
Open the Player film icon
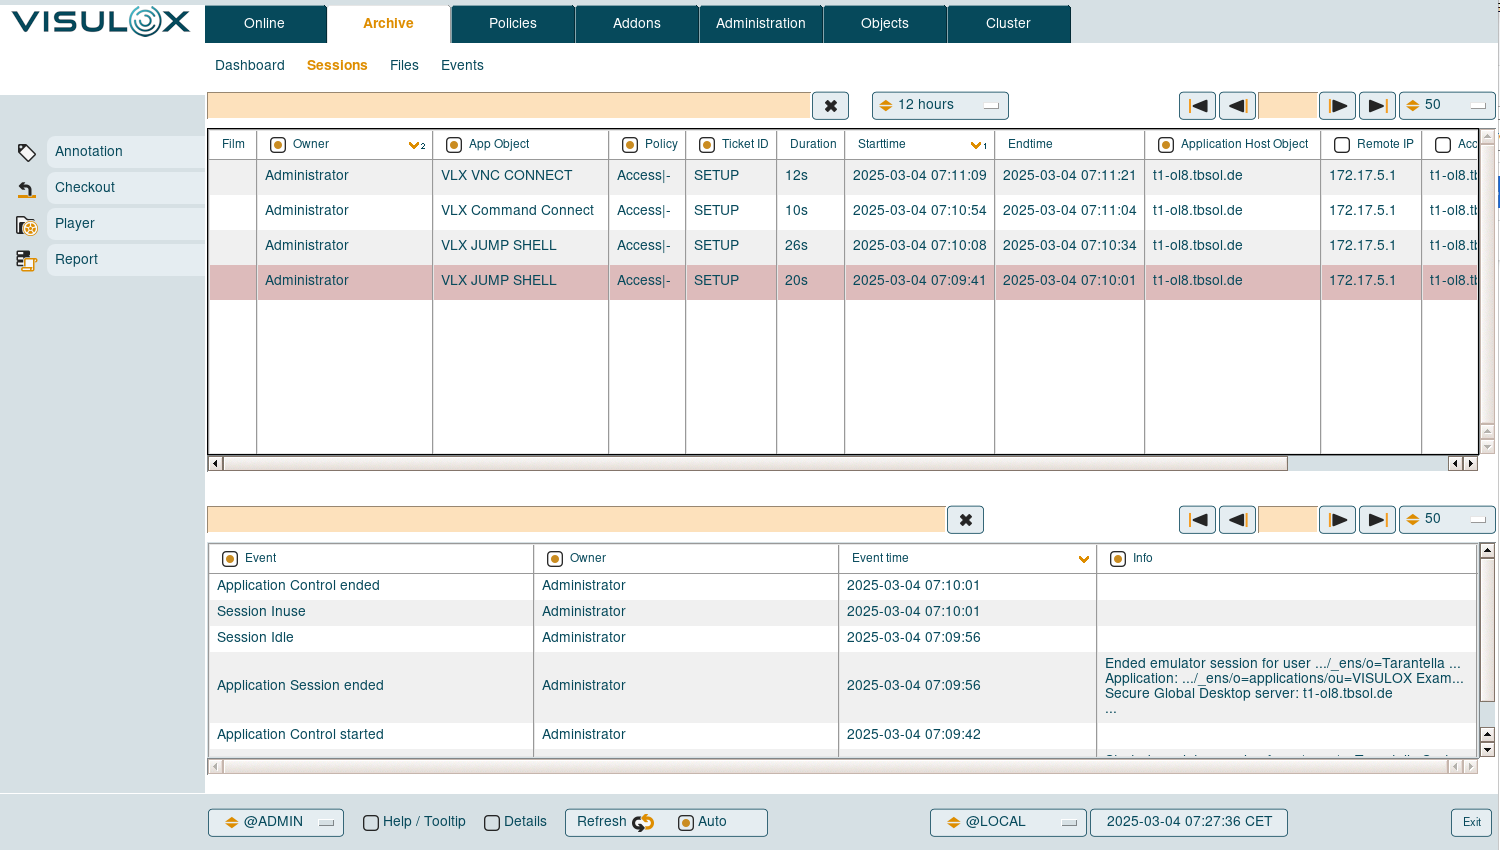point(27,225)
